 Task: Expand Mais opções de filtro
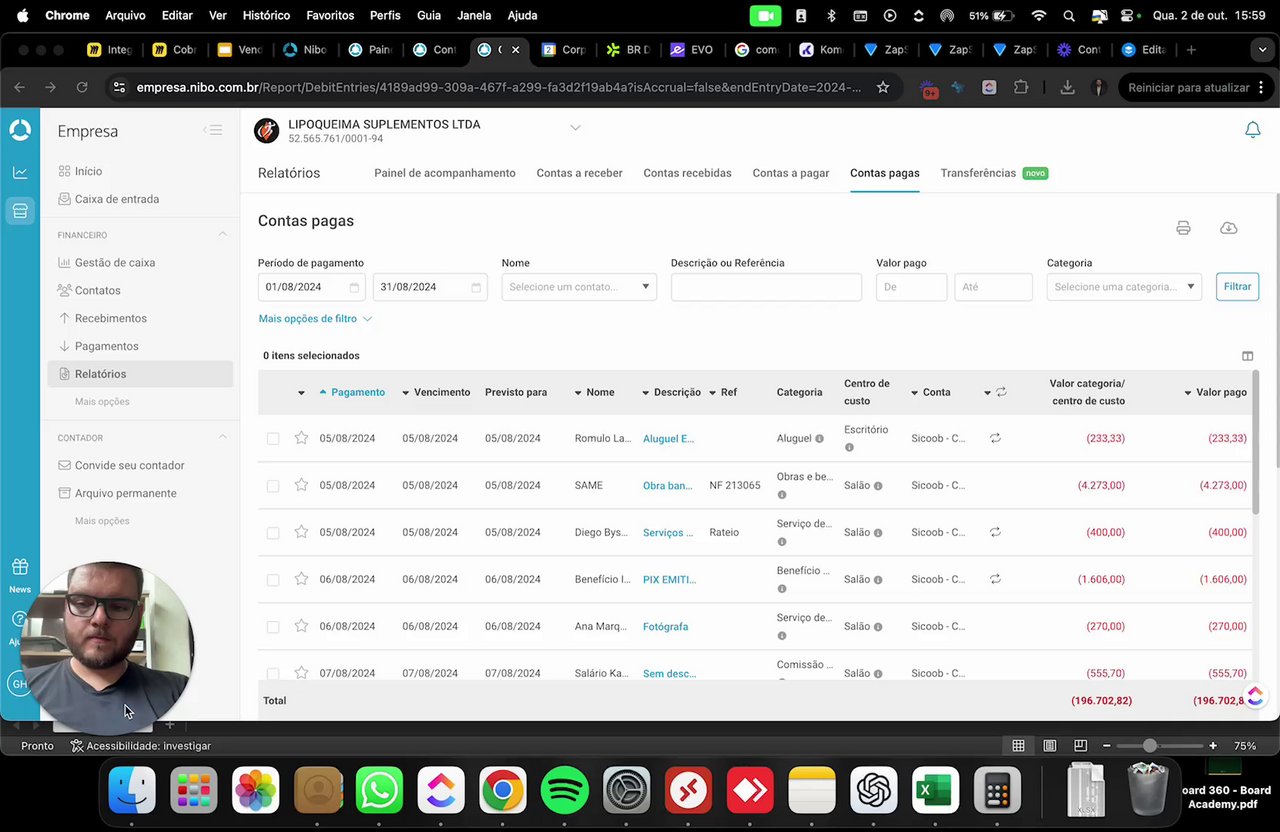[x=315, y=319]
